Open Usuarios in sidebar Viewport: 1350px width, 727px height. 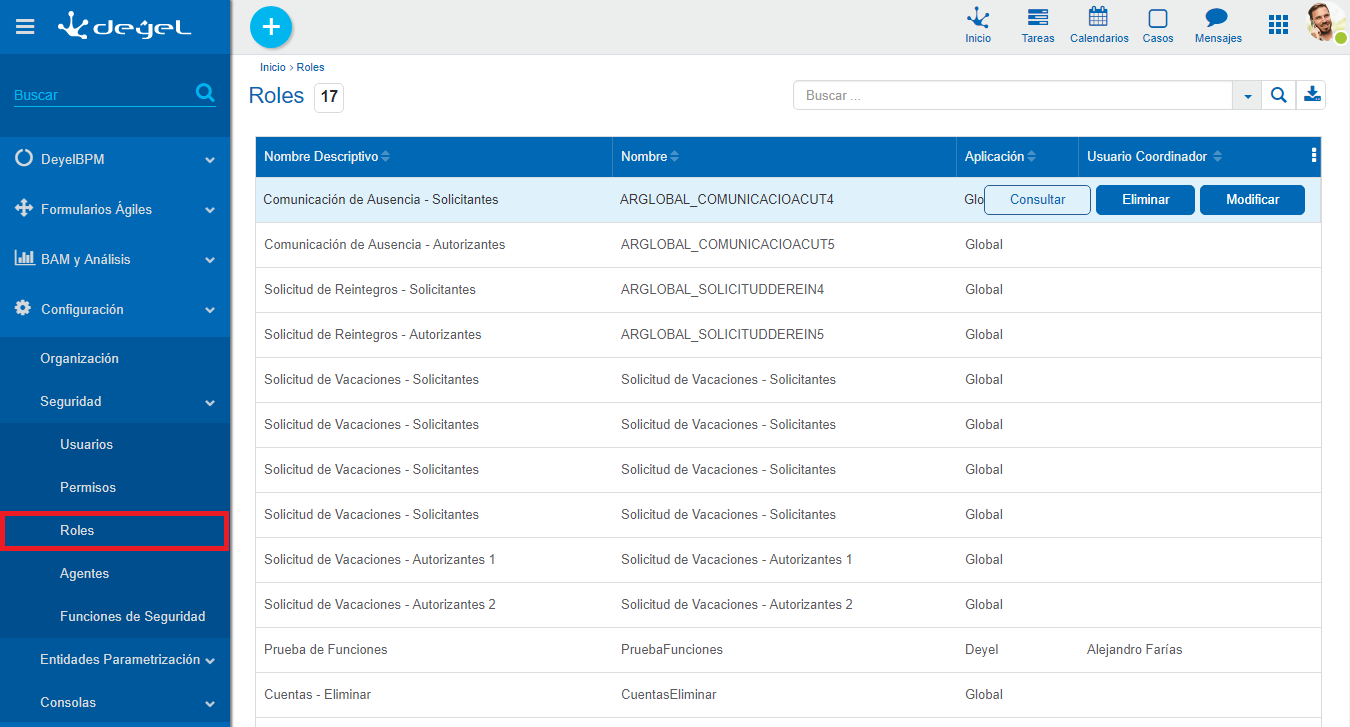86,444
